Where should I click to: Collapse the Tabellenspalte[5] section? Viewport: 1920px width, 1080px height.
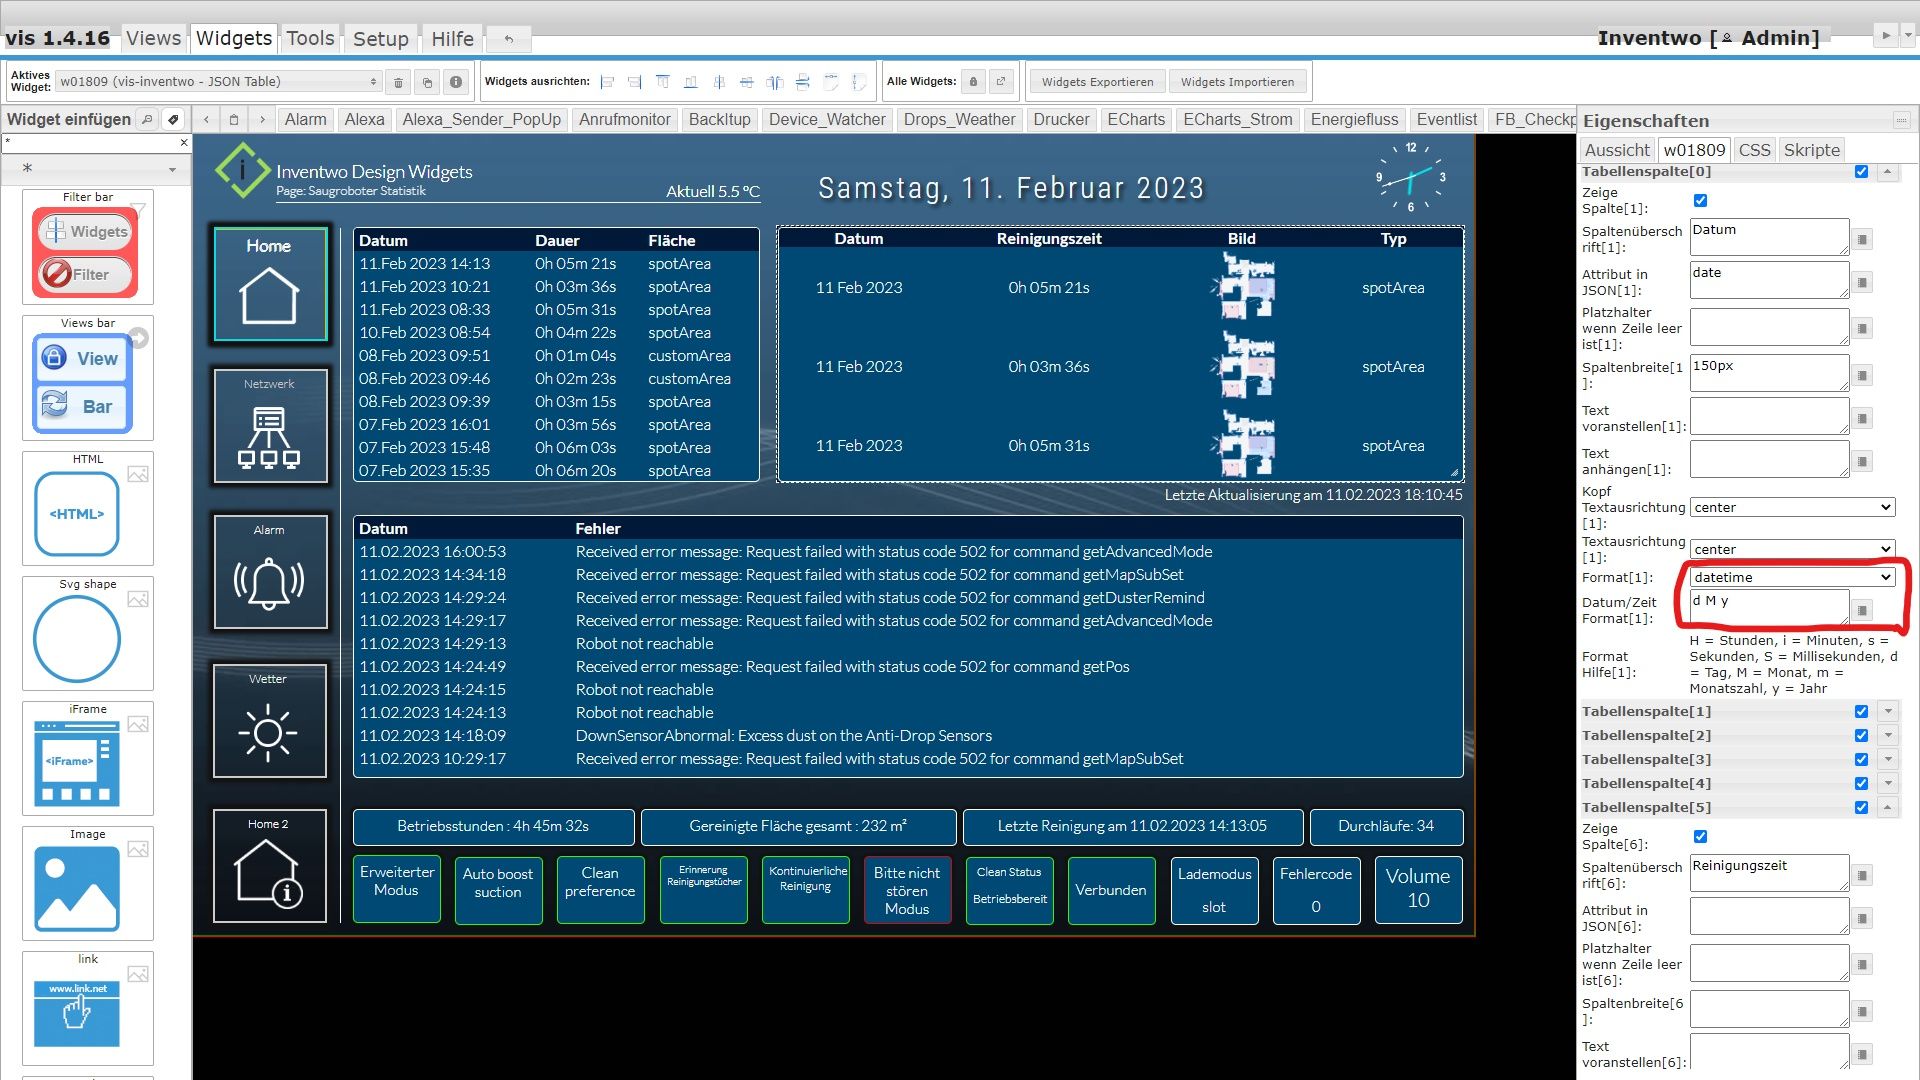pos(1887,808)
